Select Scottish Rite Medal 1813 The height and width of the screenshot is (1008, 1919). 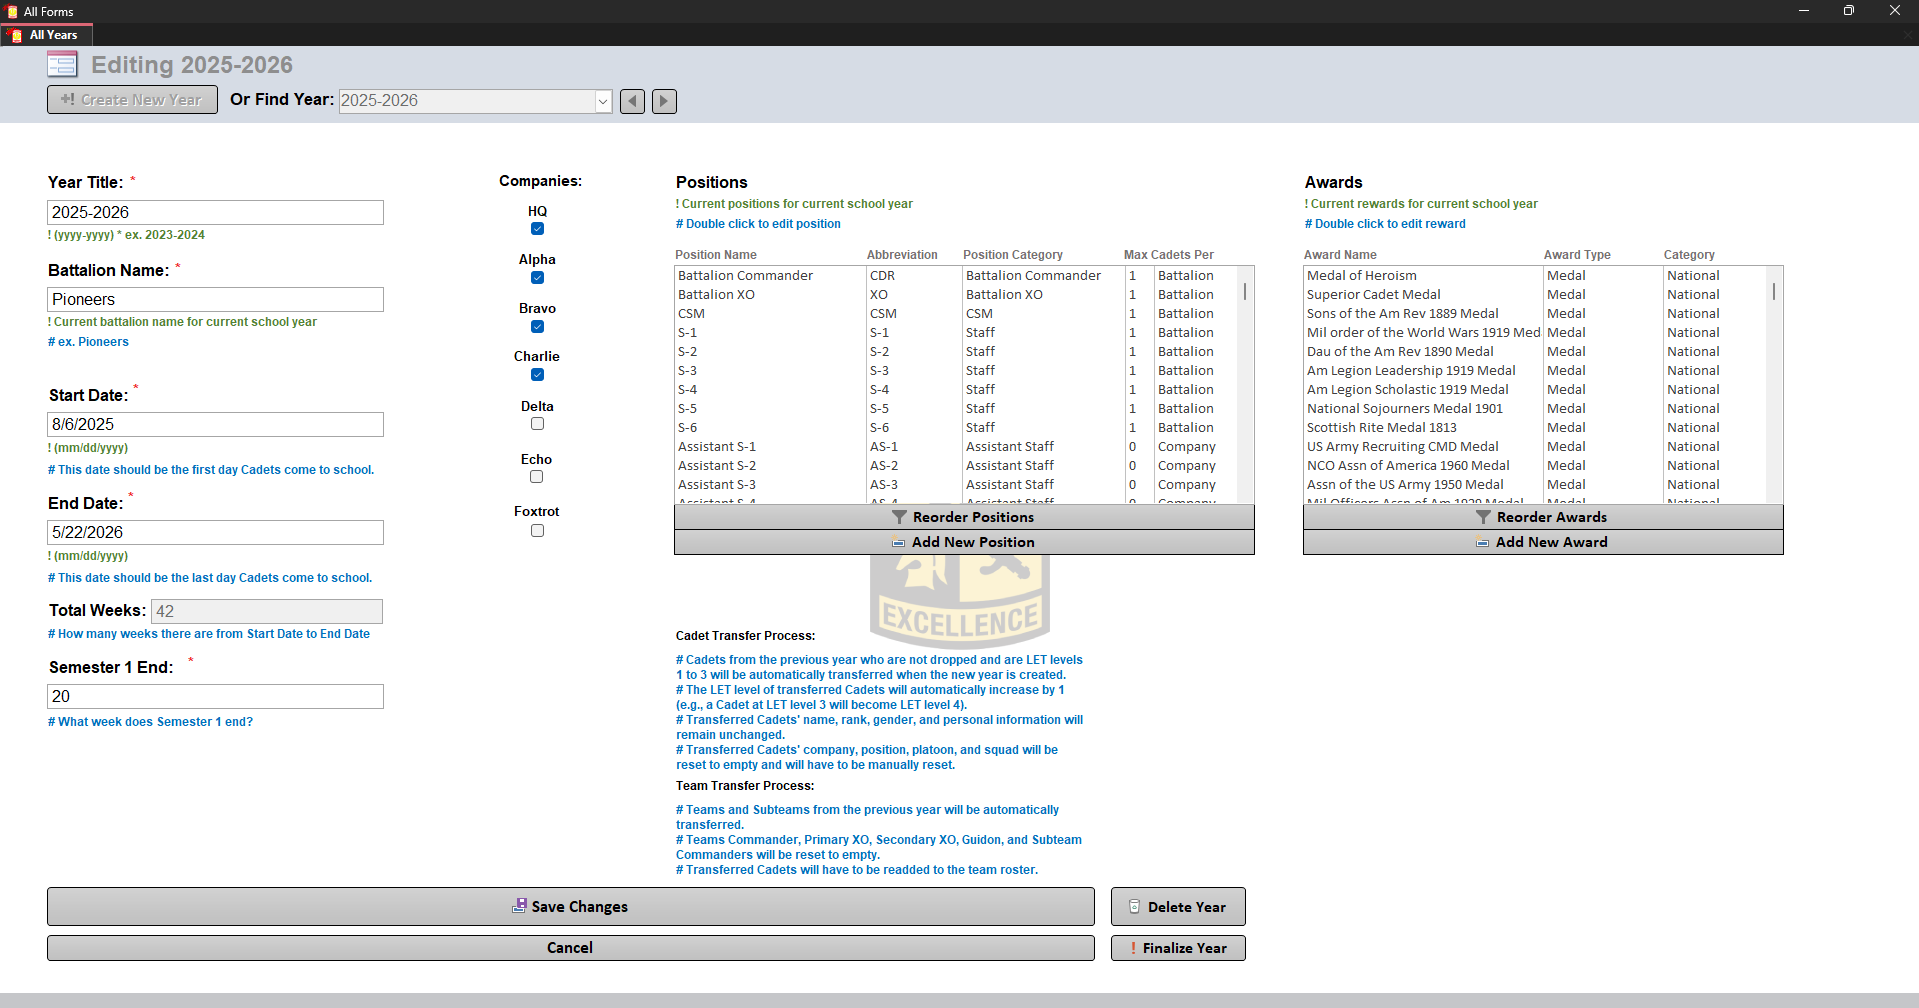(1382, 428)
